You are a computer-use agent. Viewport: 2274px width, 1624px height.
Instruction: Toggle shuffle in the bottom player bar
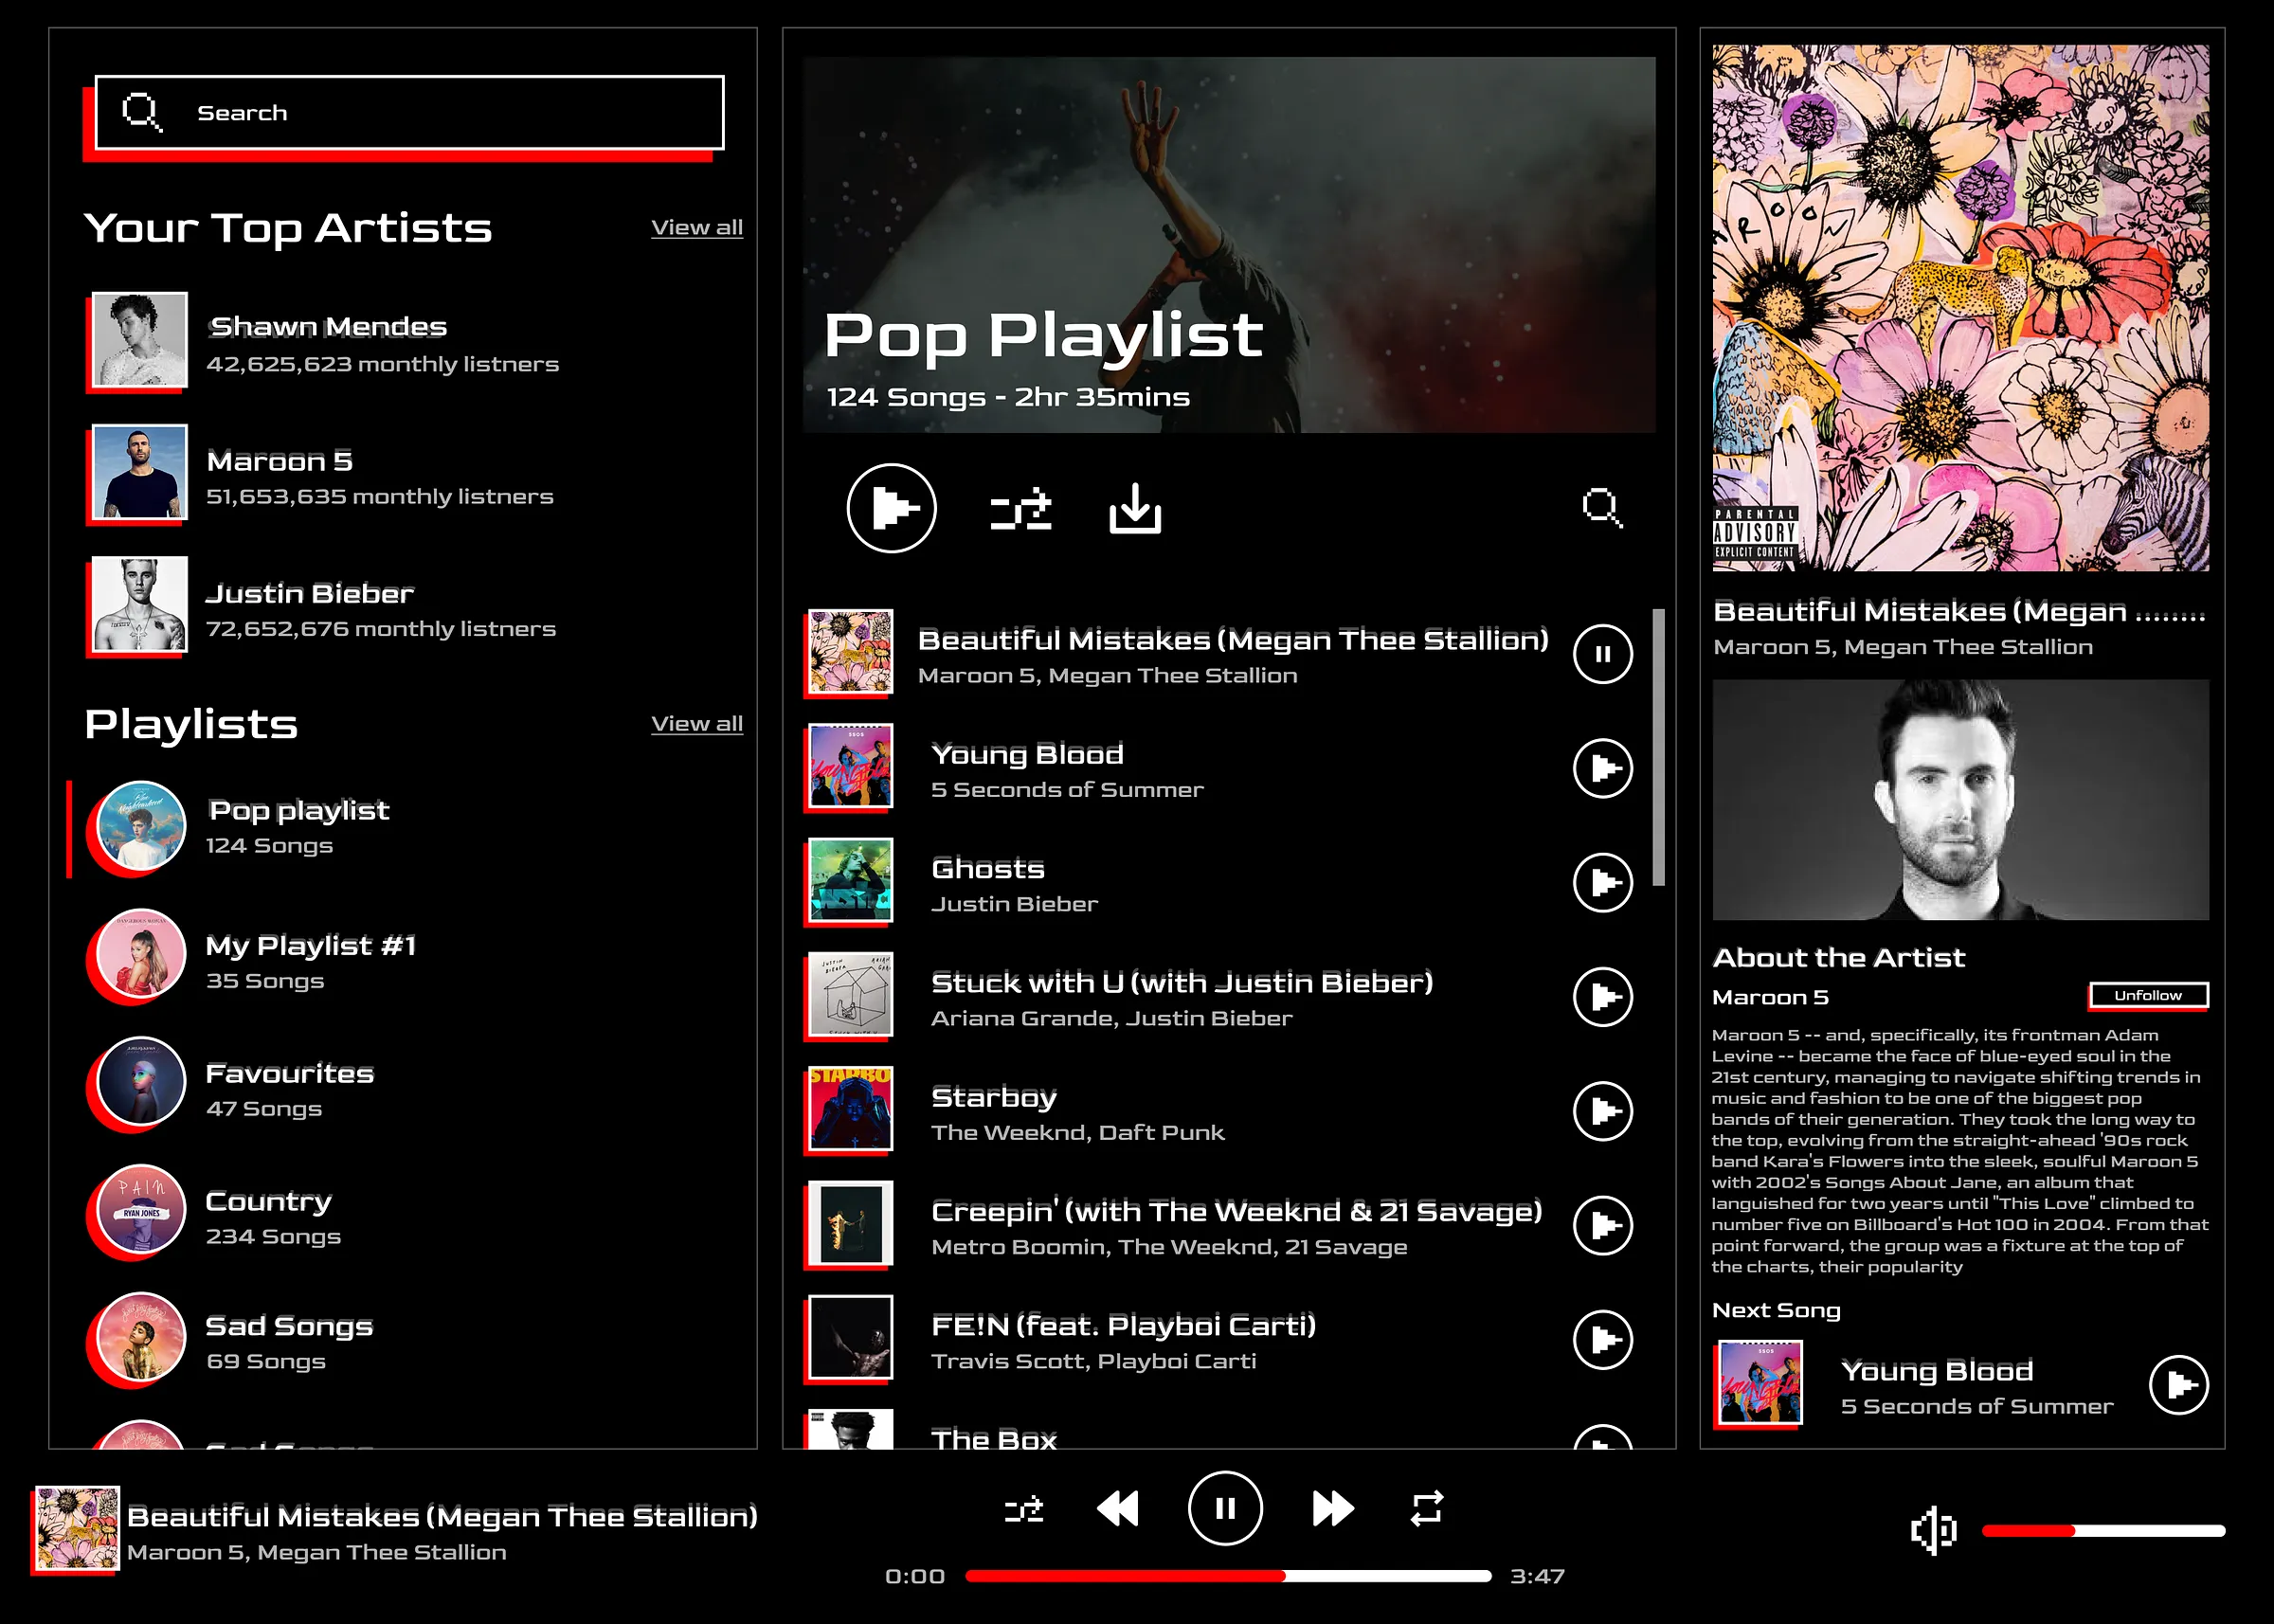[1024, 1509]
